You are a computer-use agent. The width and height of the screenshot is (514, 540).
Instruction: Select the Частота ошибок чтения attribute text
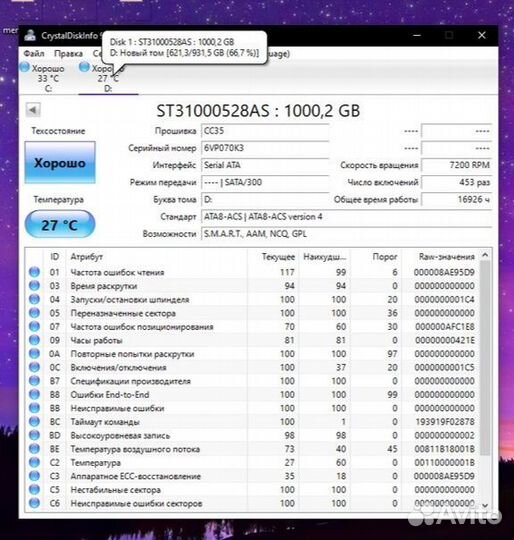coord(117,272)
